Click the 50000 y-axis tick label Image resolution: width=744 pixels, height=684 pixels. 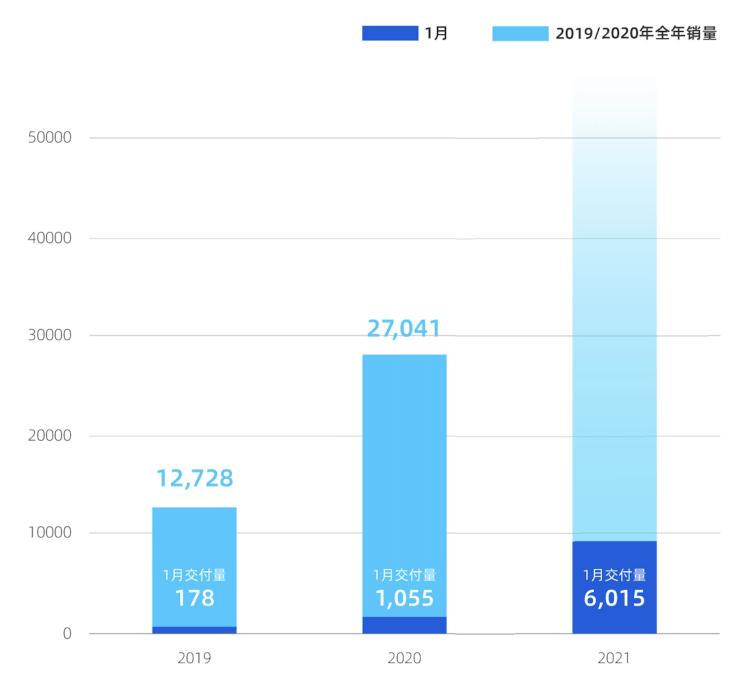50,137
